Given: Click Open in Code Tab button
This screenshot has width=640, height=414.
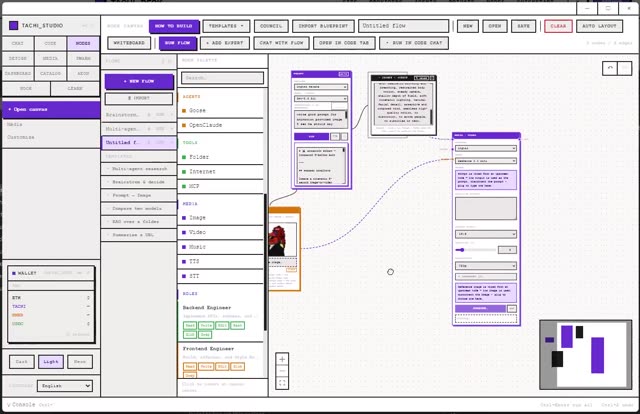Looking at the screenshot, I should point(344,43).
